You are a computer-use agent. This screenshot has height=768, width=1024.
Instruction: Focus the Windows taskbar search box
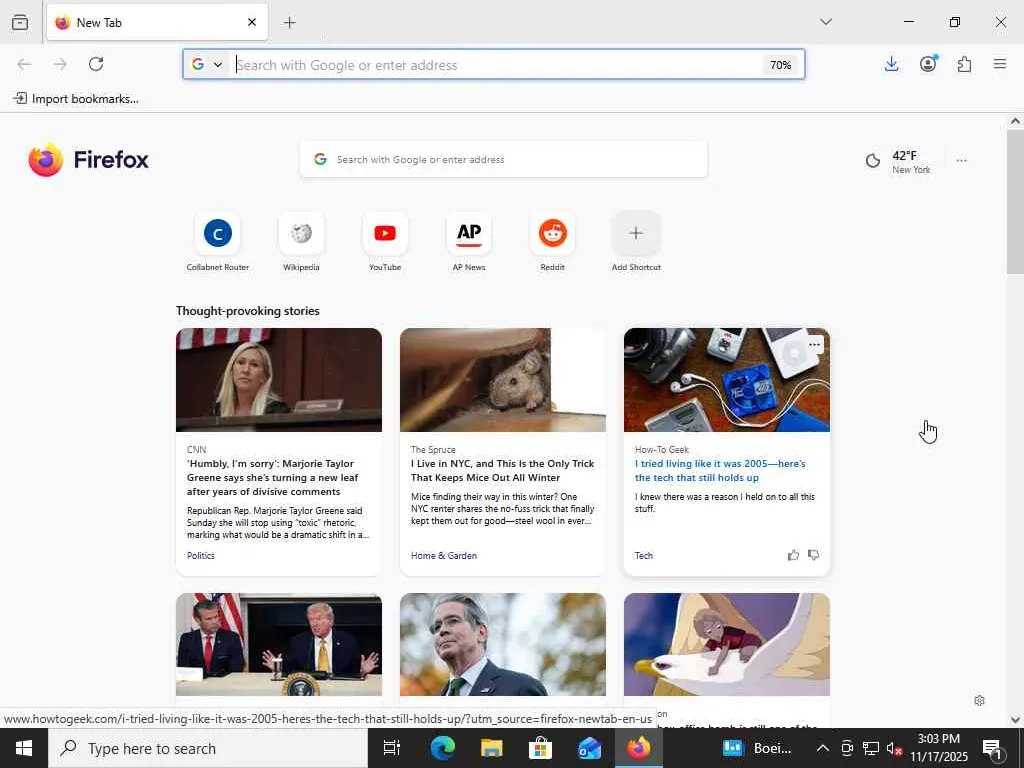point(208,748)
